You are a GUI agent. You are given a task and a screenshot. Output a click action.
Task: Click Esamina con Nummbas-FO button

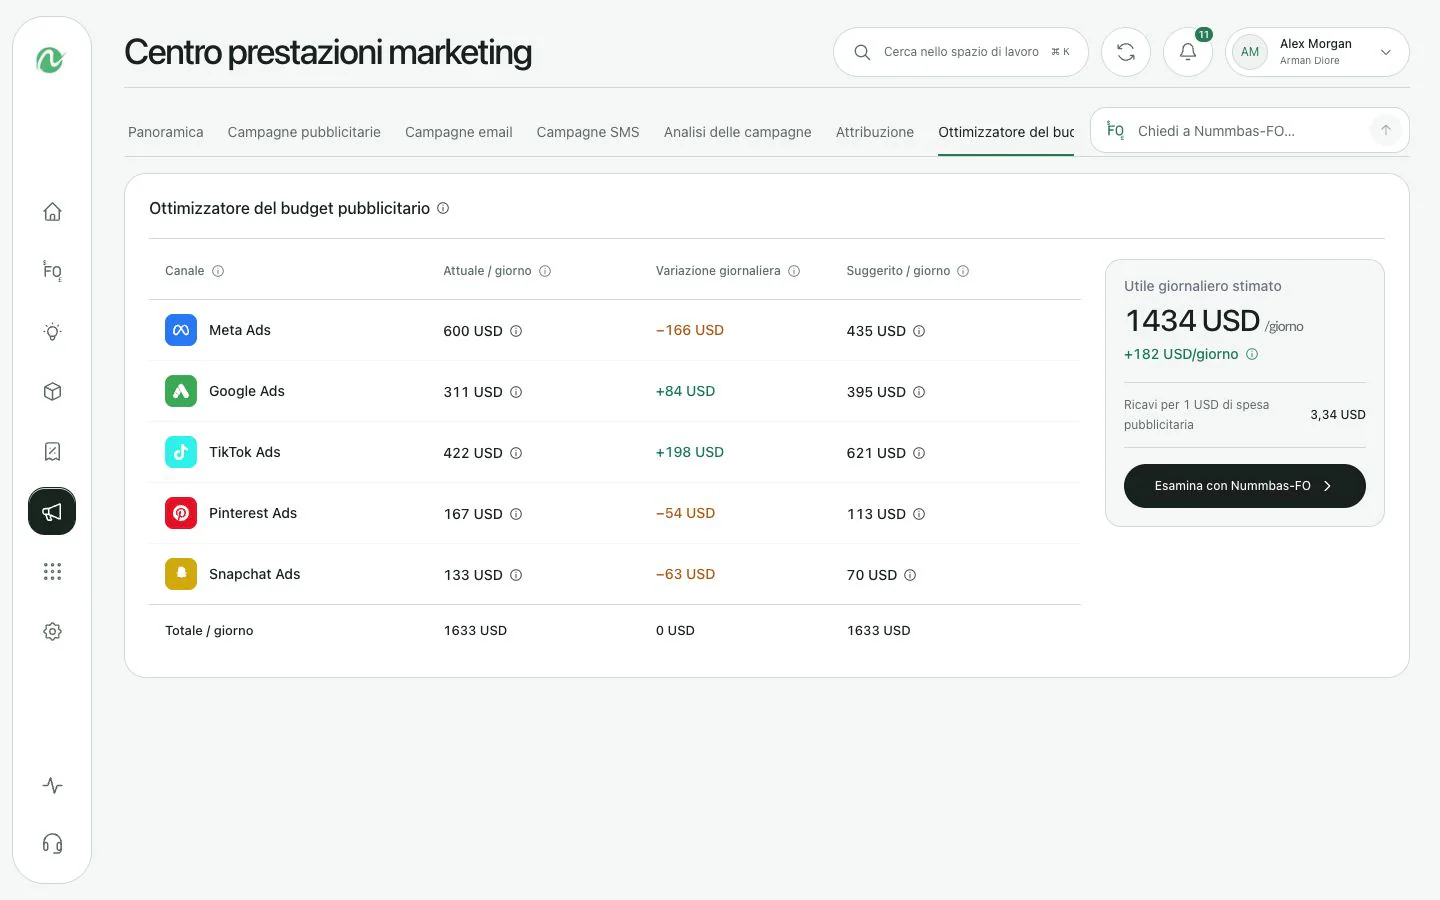tap(1245, 486)
